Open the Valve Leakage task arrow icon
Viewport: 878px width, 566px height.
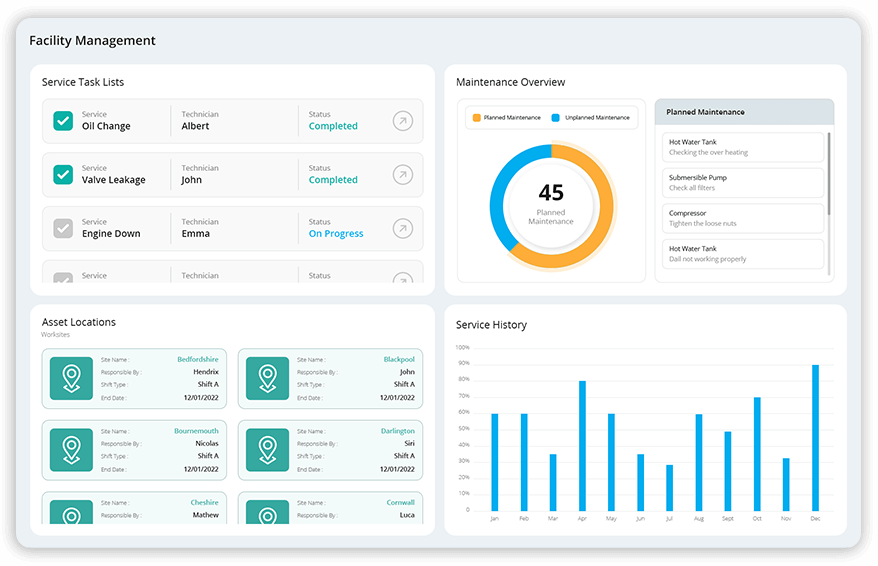coord(402,175)
